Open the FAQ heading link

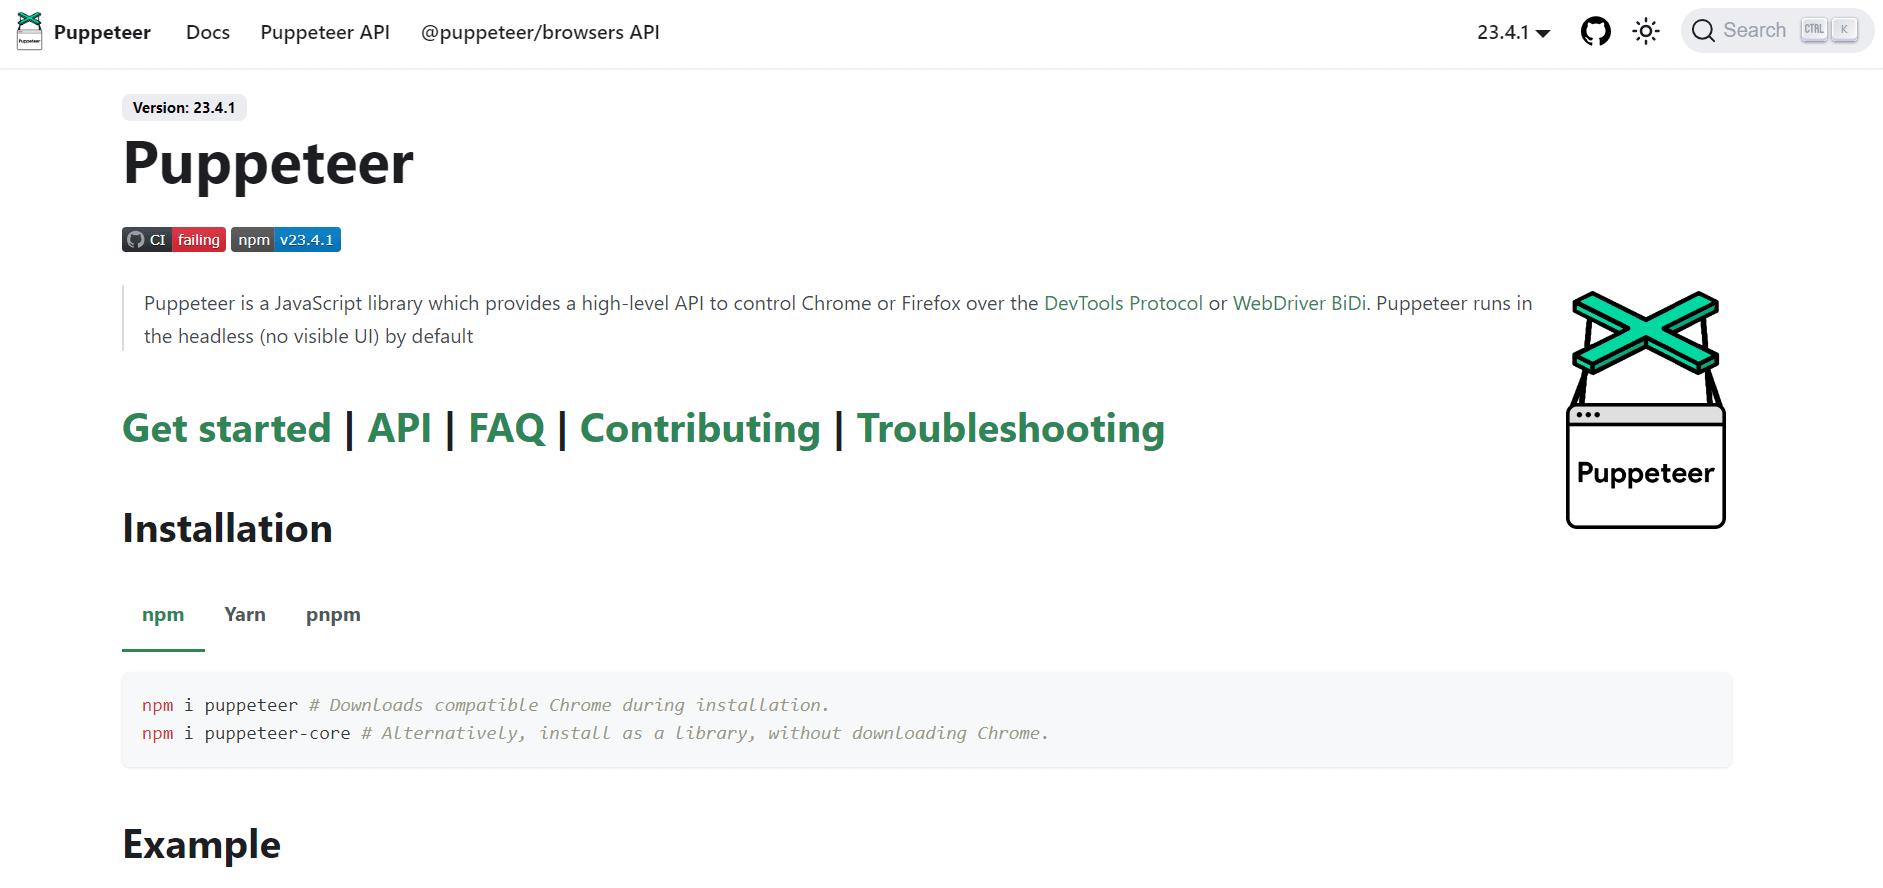click(x=507, y=428)
